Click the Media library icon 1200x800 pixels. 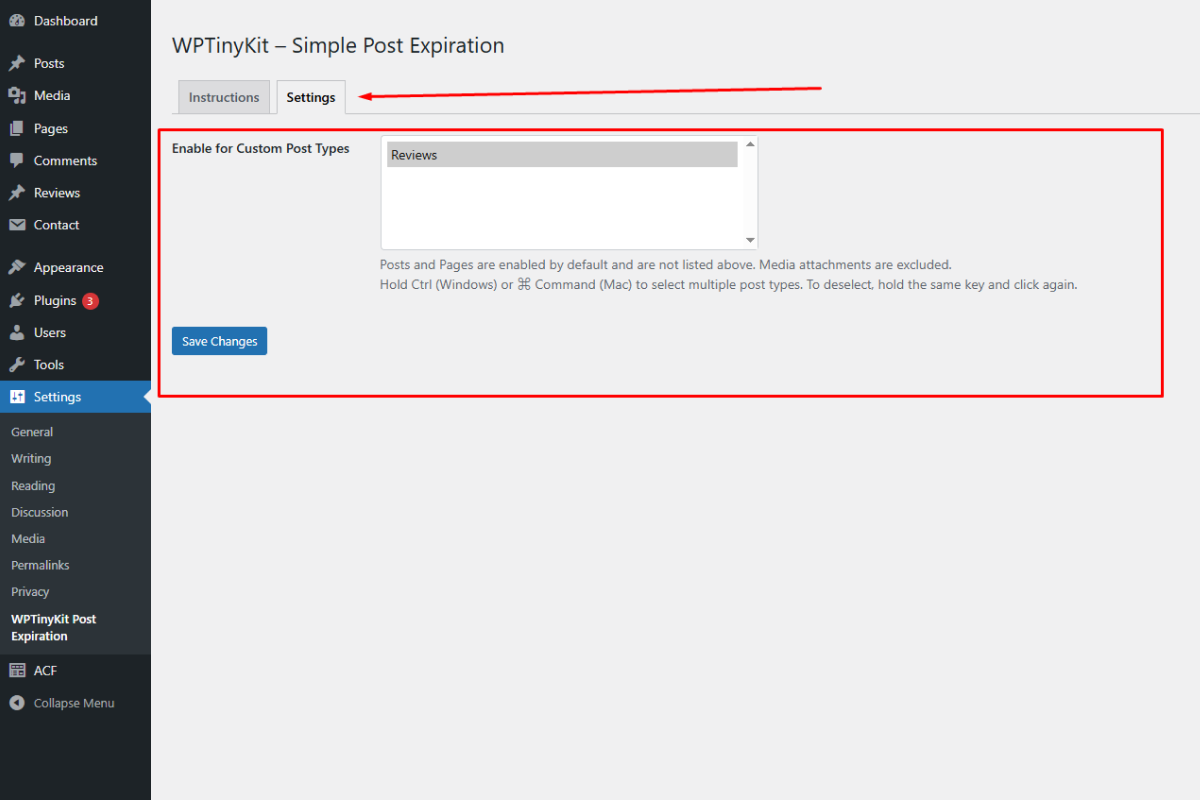point(17,96)
